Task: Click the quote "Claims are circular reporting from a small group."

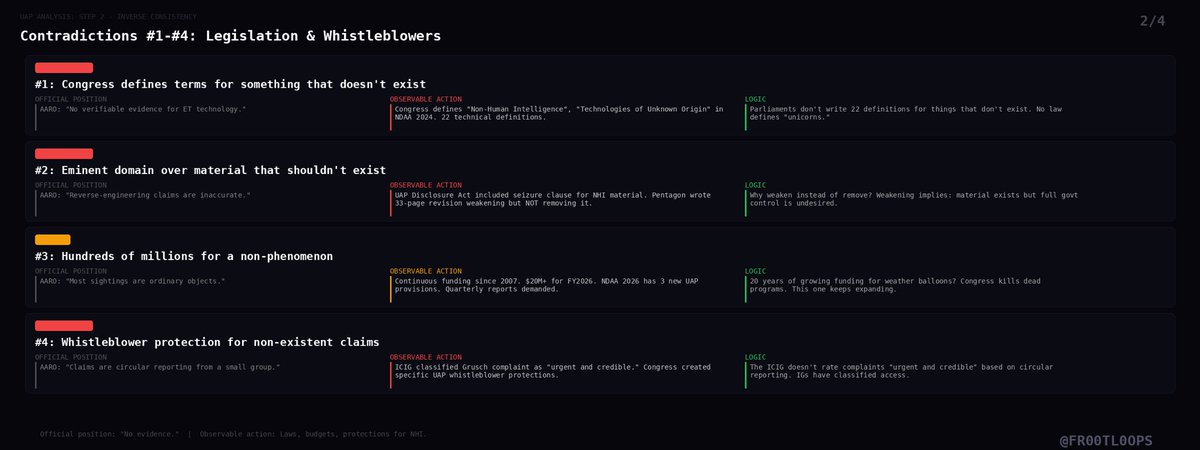Action: pyautogui.click(x=160, y=366)
